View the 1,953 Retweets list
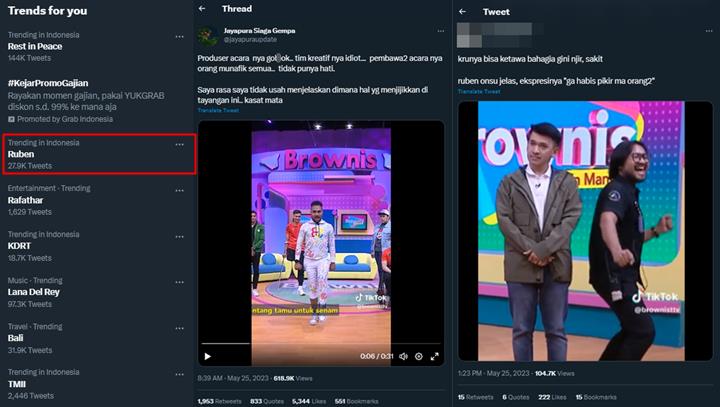 coord(219,401)
